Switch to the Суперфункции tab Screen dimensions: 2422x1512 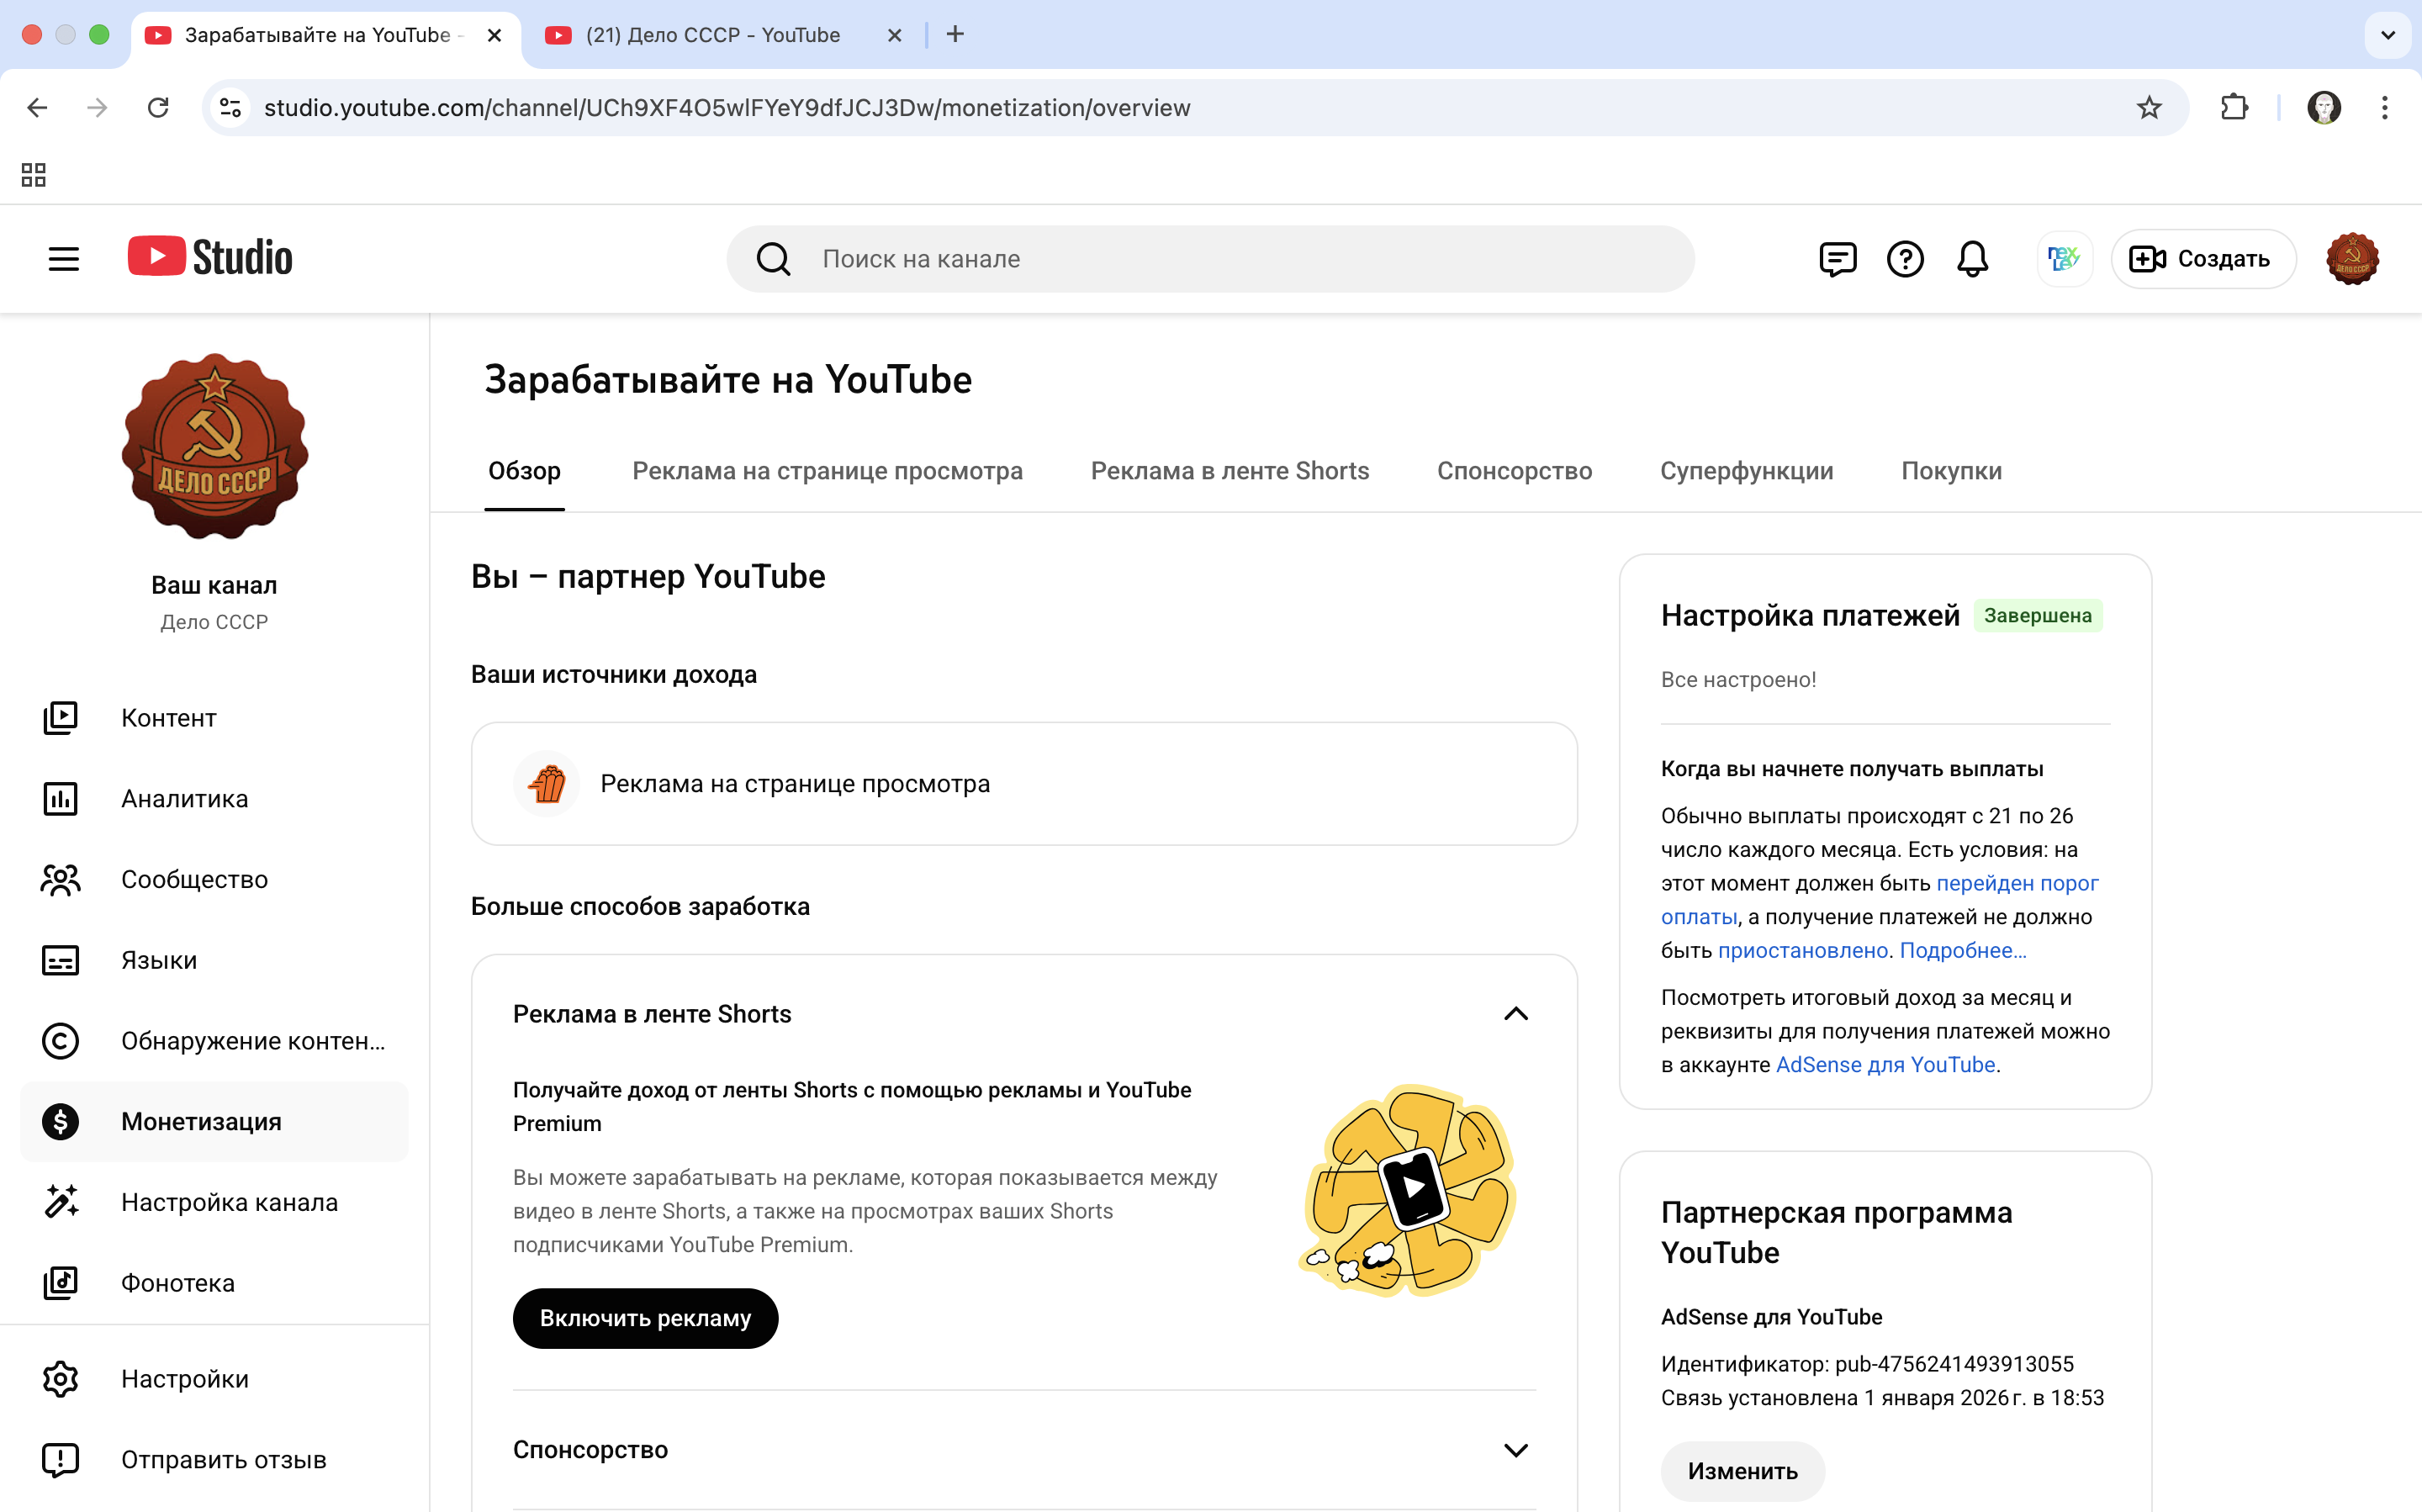click(x=1746, y=471)
